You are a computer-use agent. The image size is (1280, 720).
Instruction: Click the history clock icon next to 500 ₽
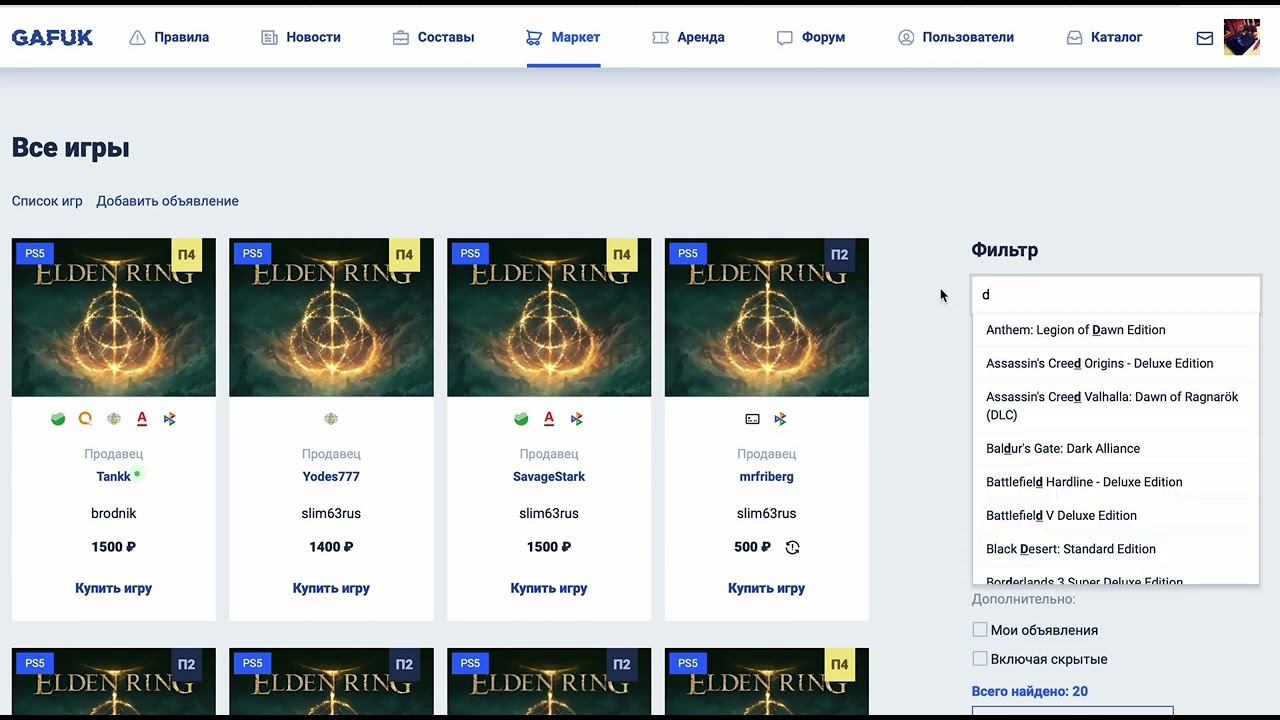792,547
